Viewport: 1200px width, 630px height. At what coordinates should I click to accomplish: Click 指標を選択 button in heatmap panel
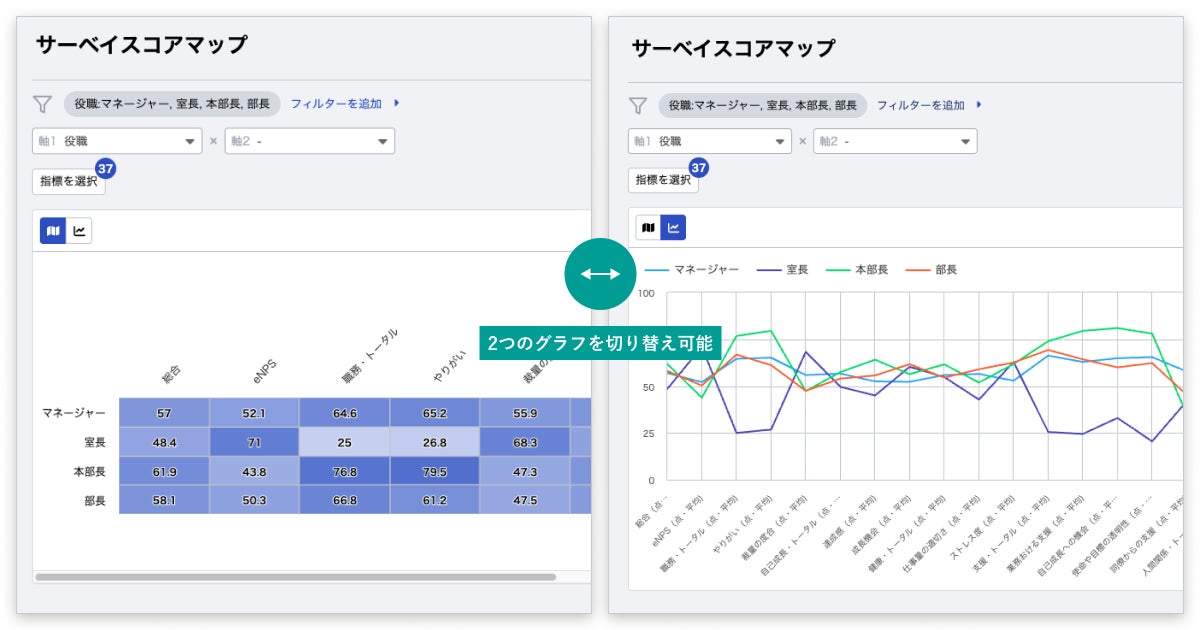click(x=68, y=181)
